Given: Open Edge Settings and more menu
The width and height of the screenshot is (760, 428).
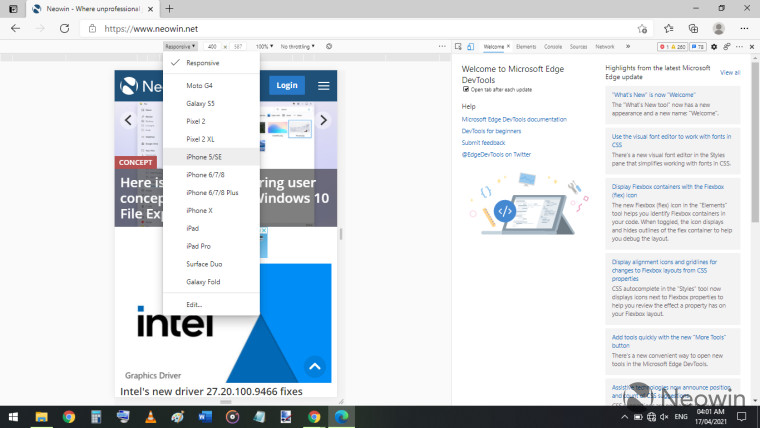Looking at the screenshot, I should [744, 29].
